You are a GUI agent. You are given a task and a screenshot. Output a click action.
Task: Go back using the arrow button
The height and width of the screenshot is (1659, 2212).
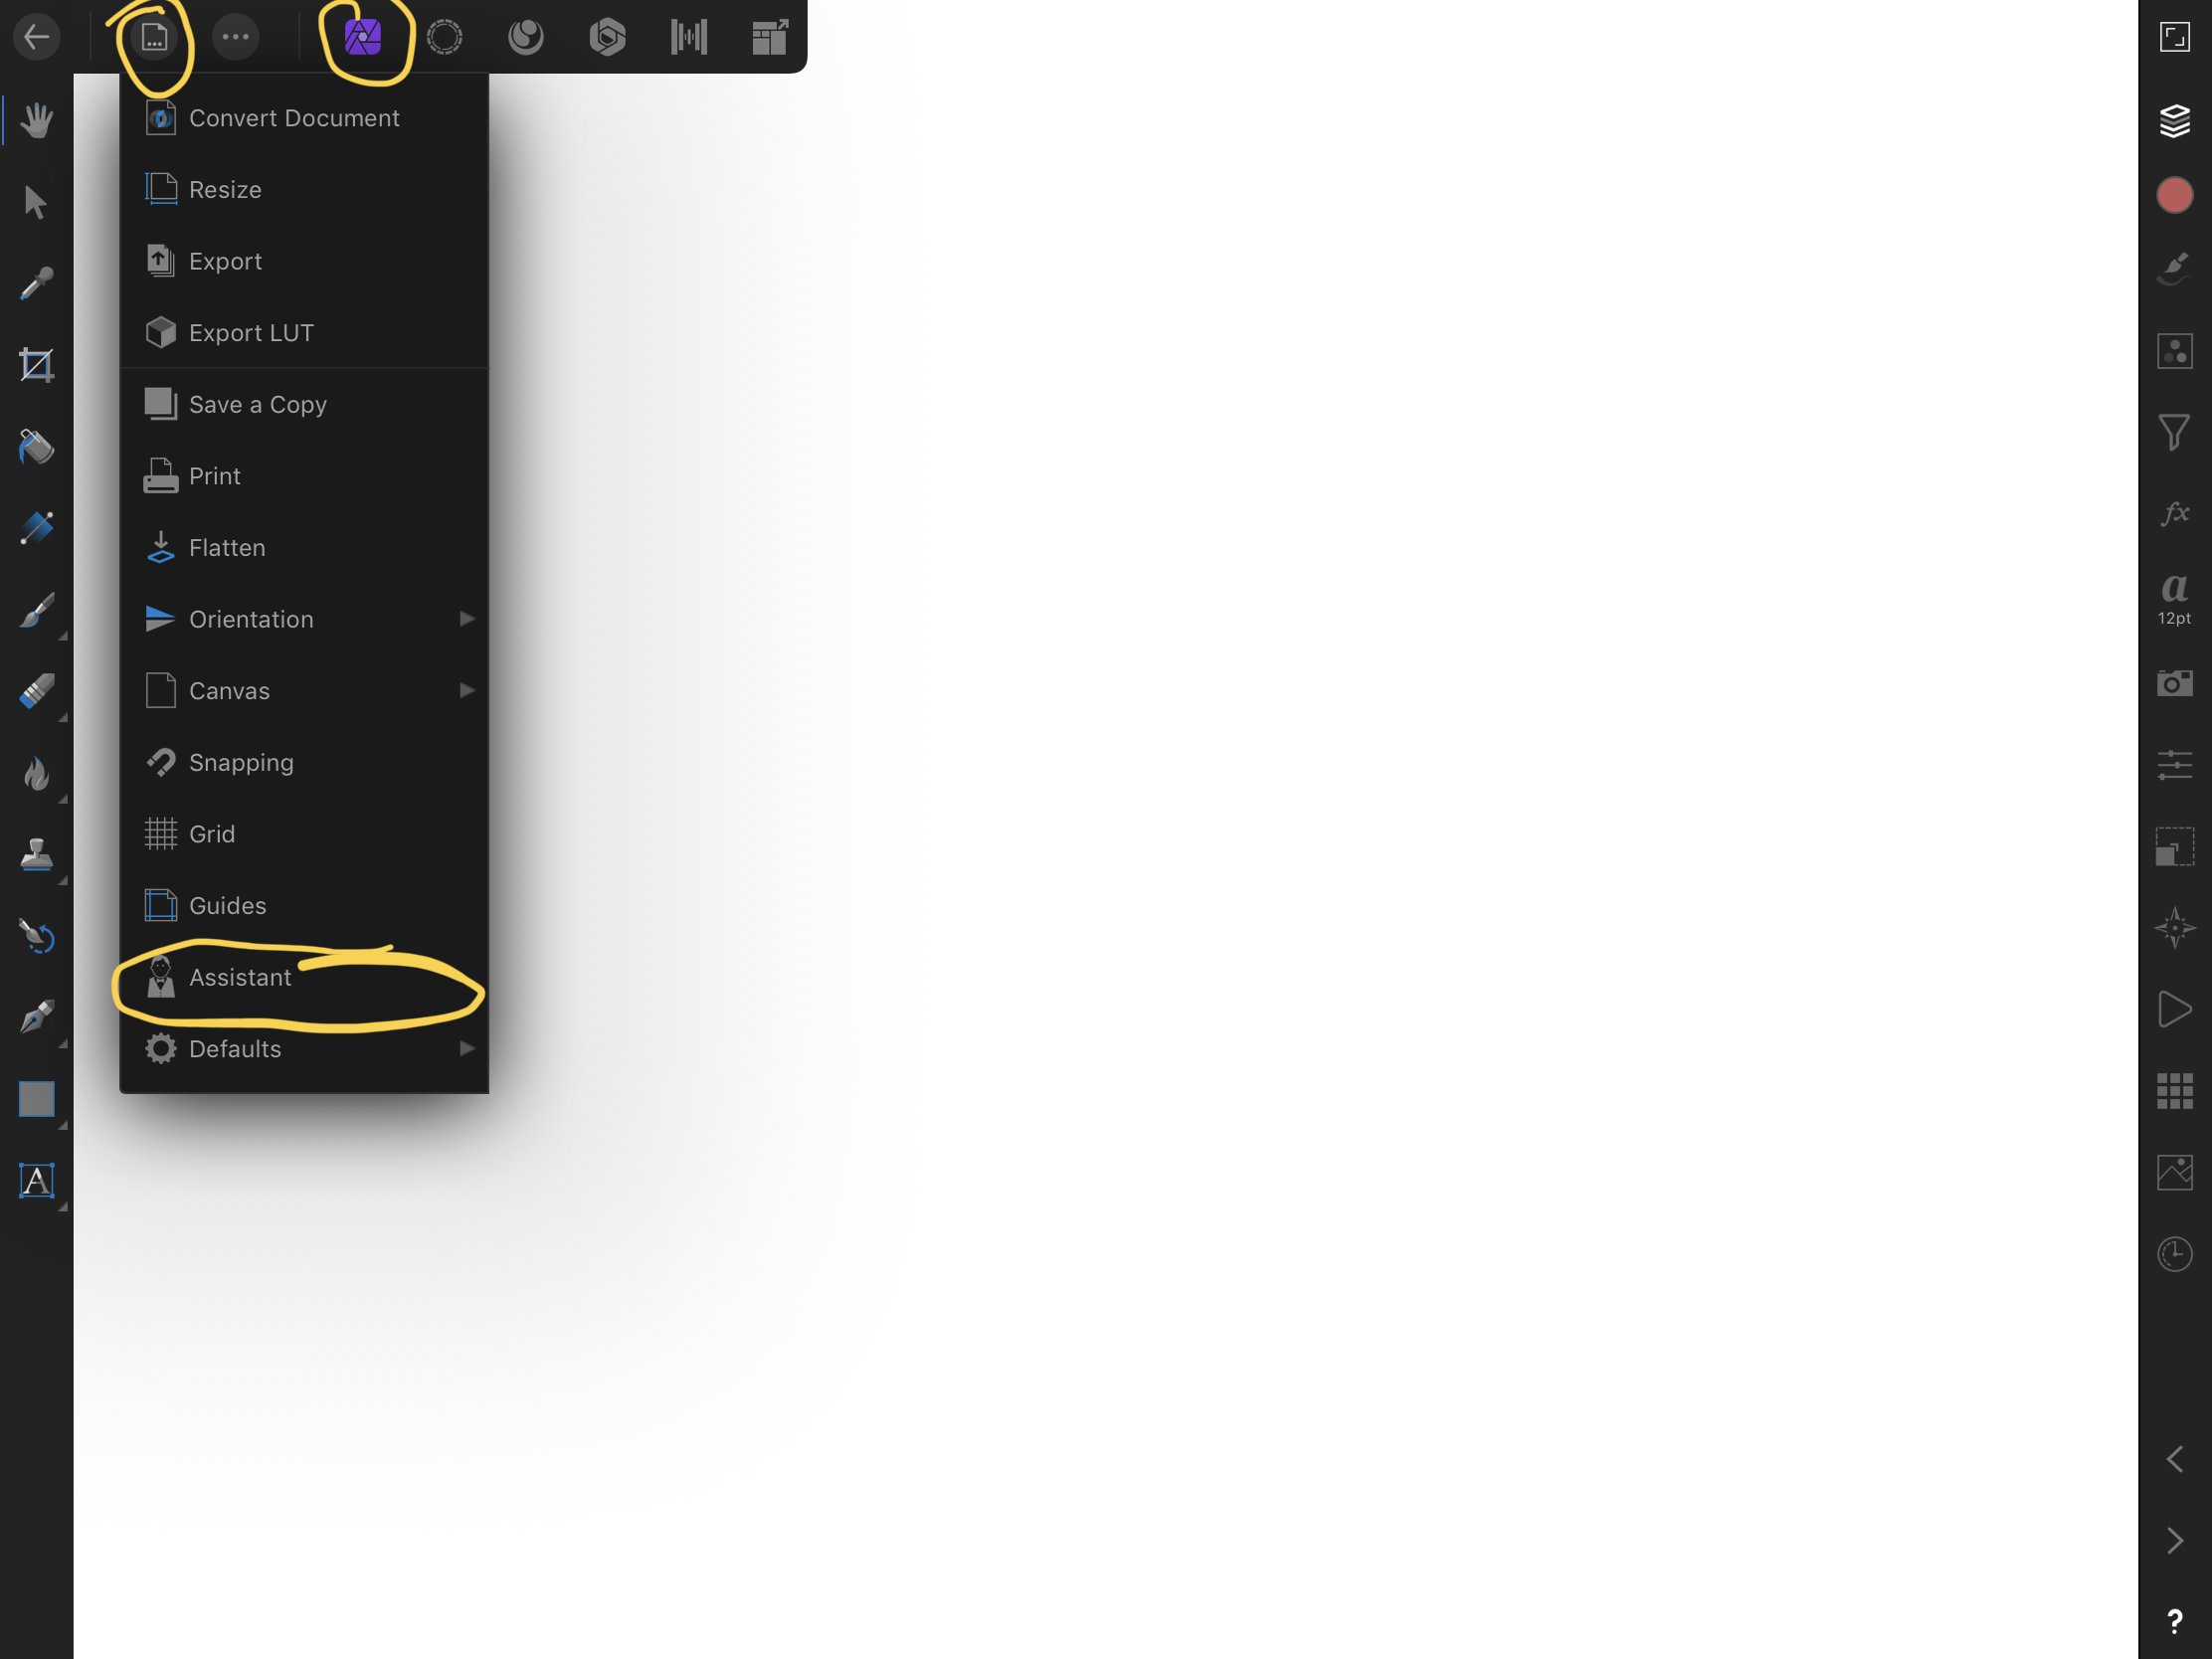pyautogui.click(x=37, y=38)
